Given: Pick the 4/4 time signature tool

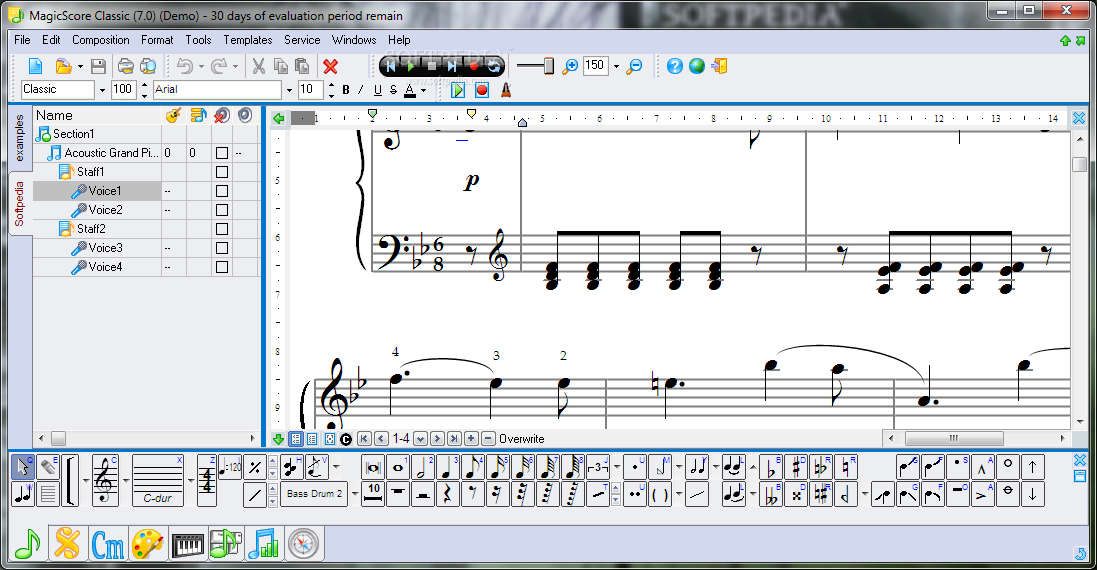Looking at the screenshot, I should click(x=207, y=480).
